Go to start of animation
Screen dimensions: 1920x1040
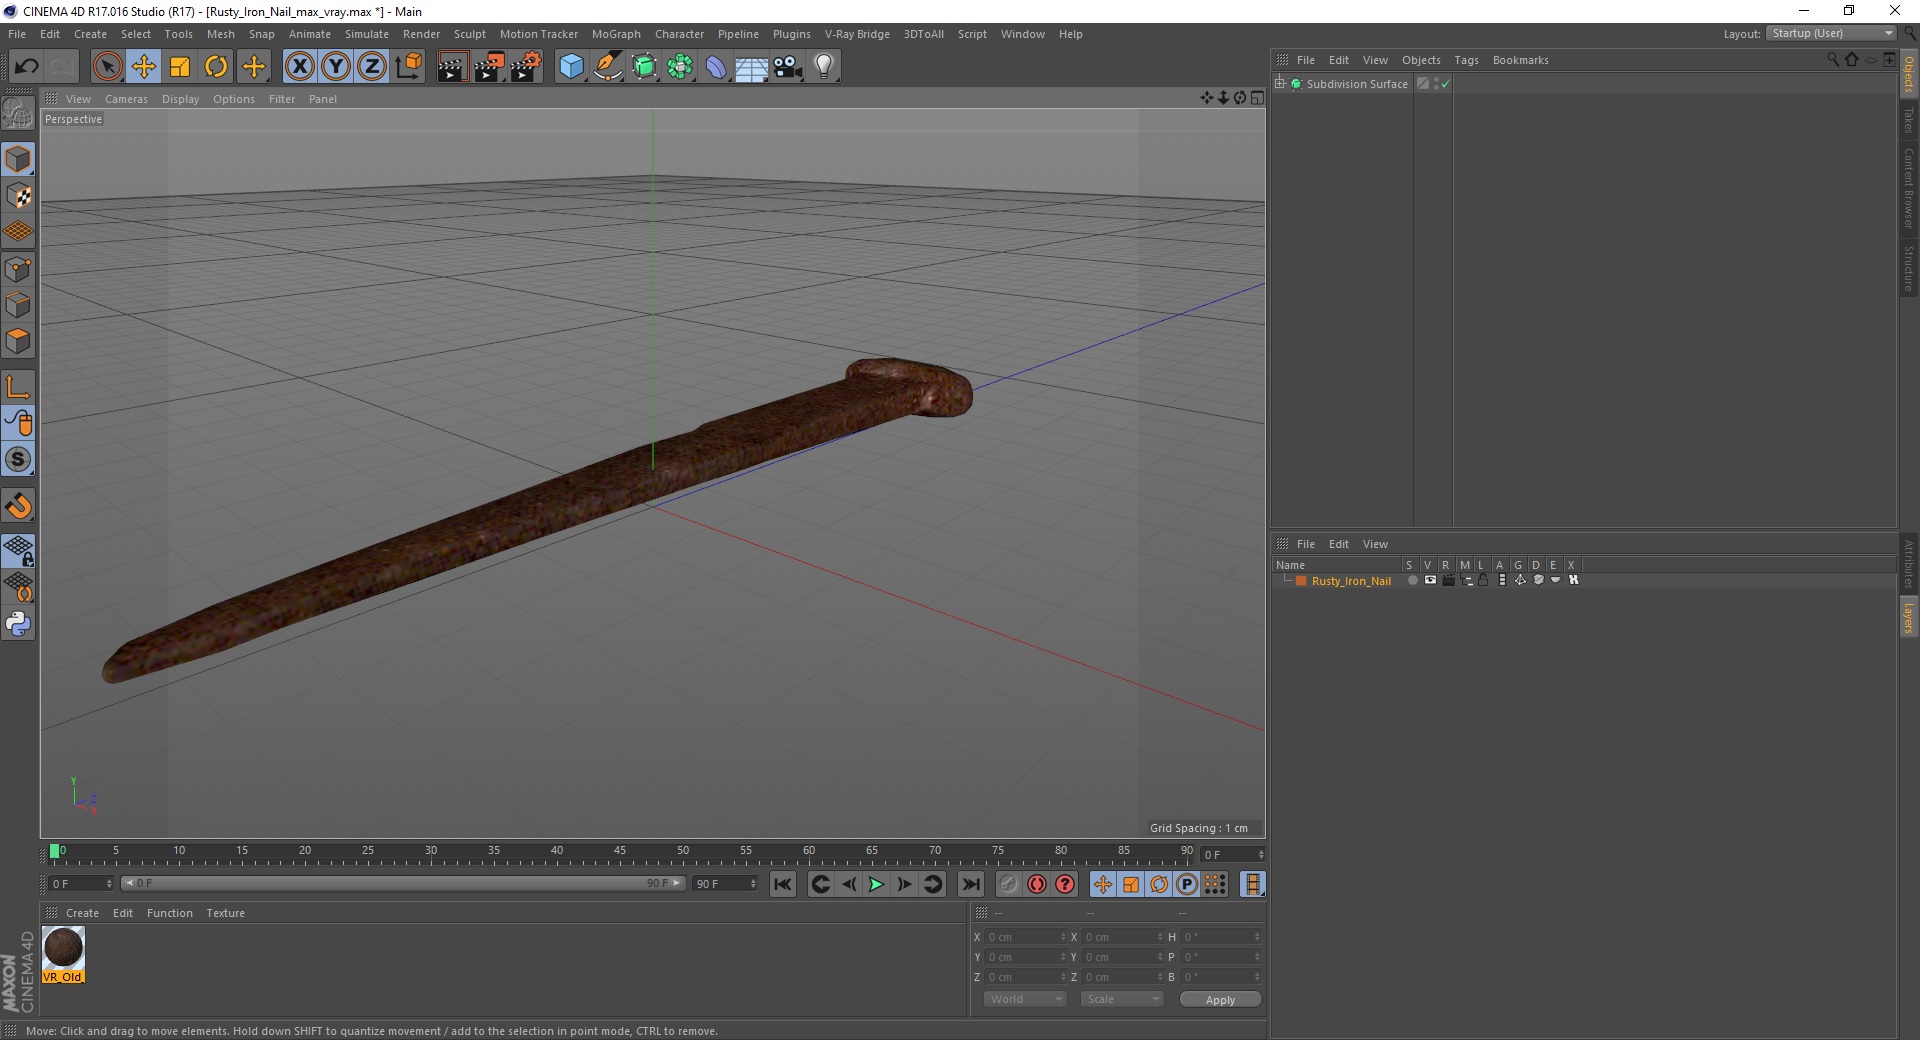click(783, 884)
